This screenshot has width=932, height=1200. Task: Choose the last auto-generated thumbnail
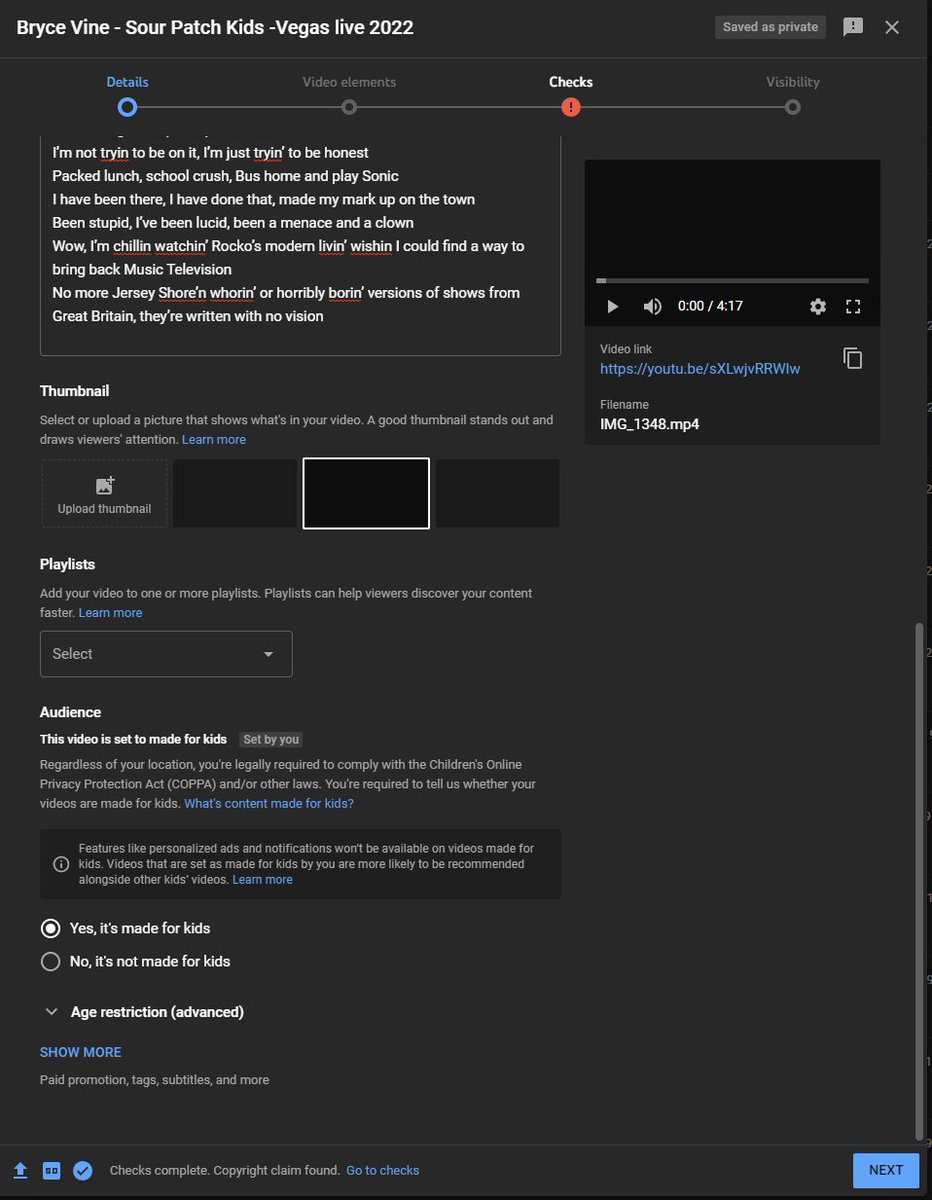click(498, 493)
